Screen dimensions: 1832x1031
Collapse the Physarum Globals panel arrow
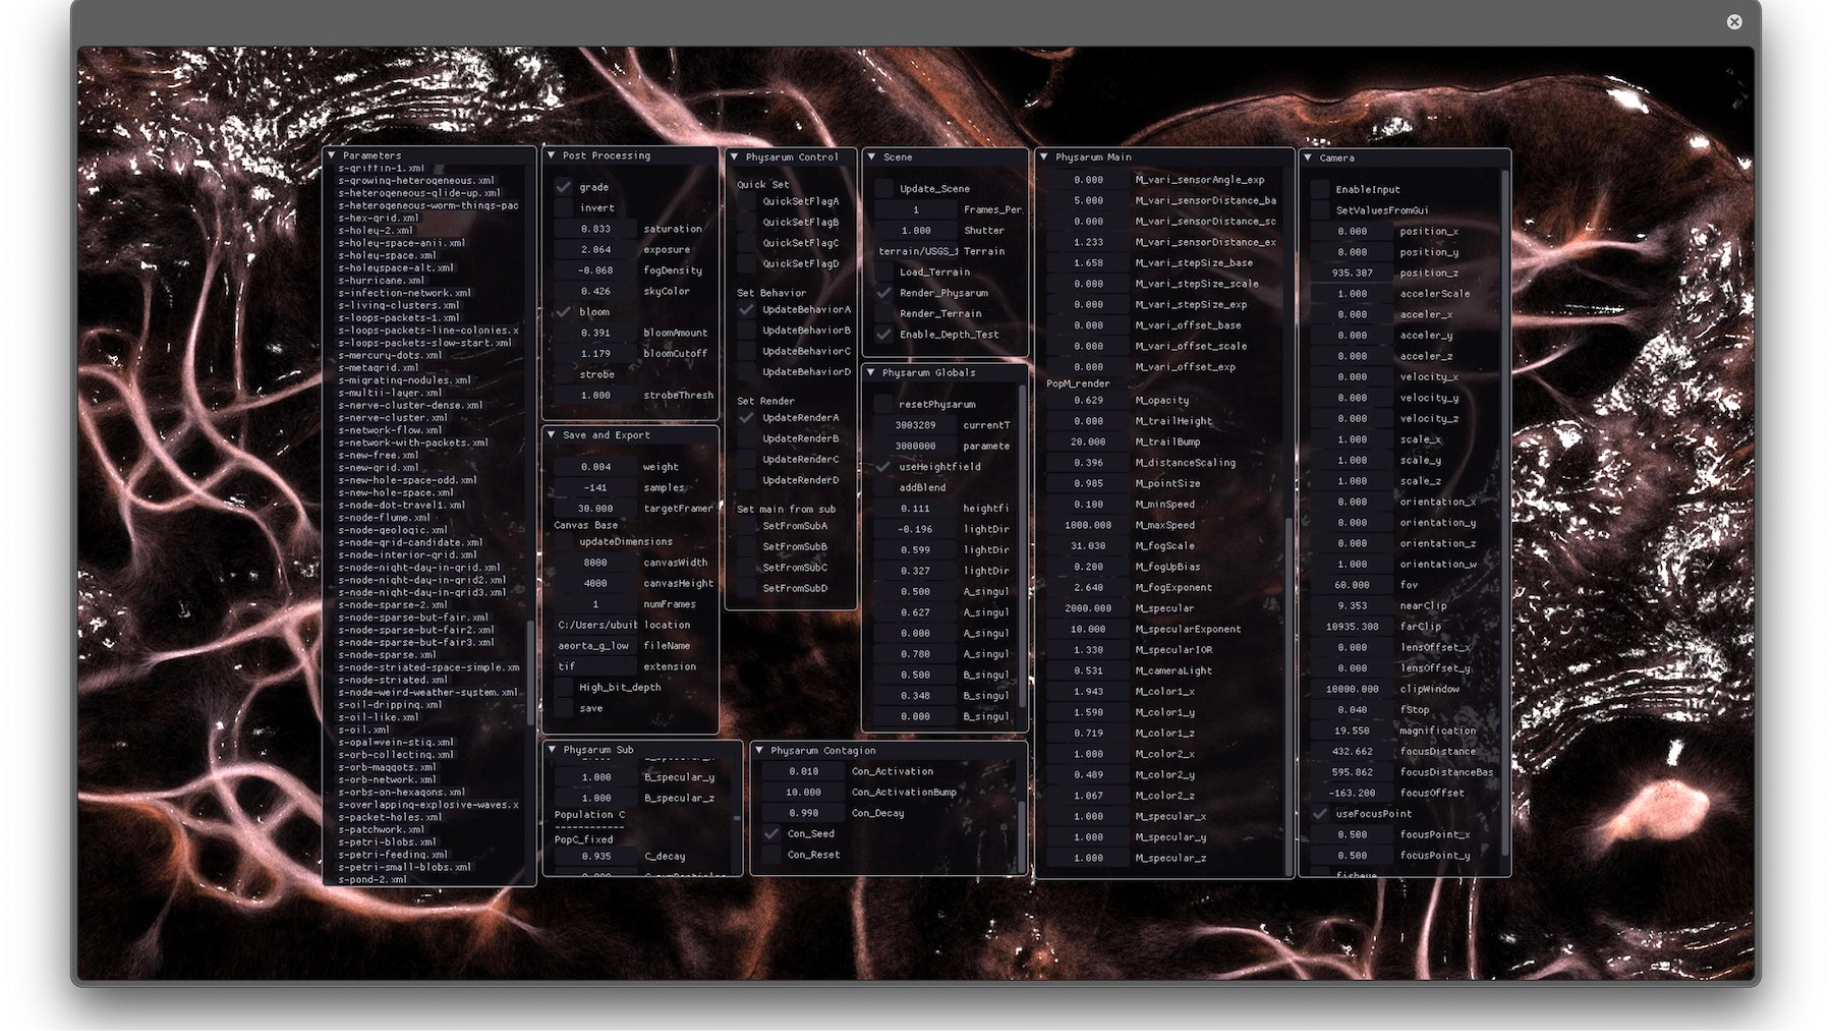[871, 372]
